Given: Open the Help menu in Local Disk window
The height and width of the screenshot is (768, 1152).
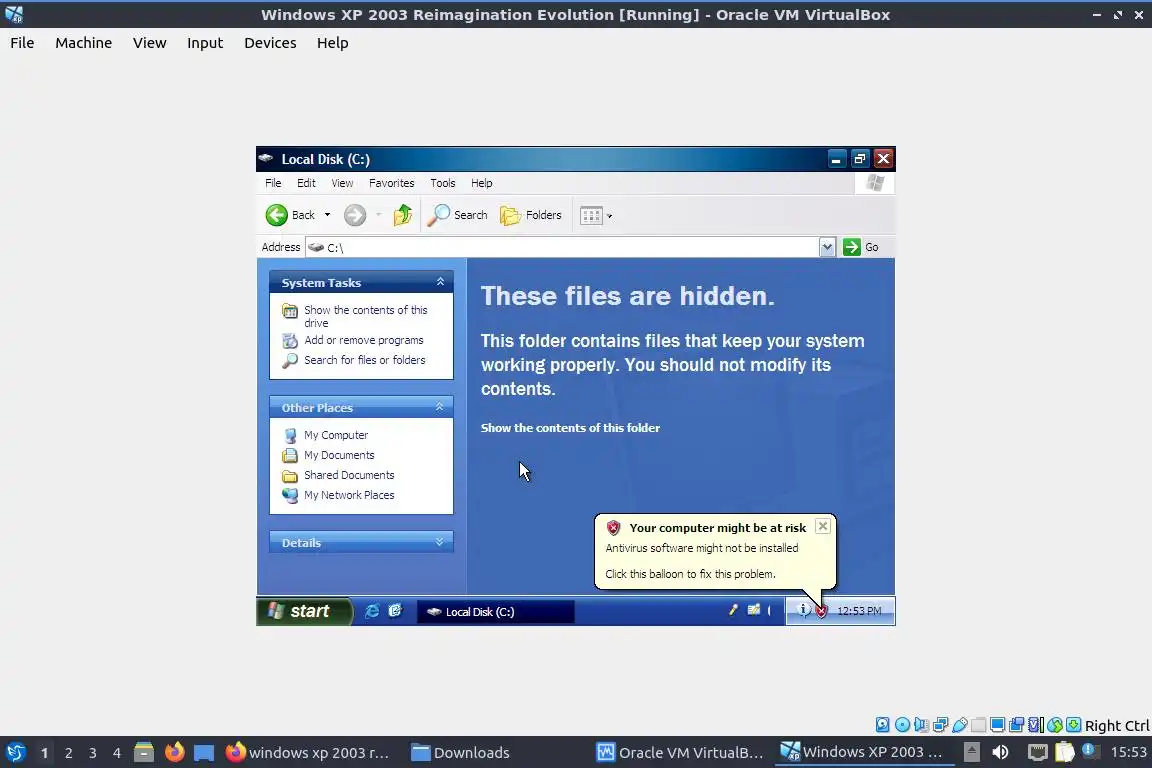Looking at the screenshot, I should coord(482,183).
